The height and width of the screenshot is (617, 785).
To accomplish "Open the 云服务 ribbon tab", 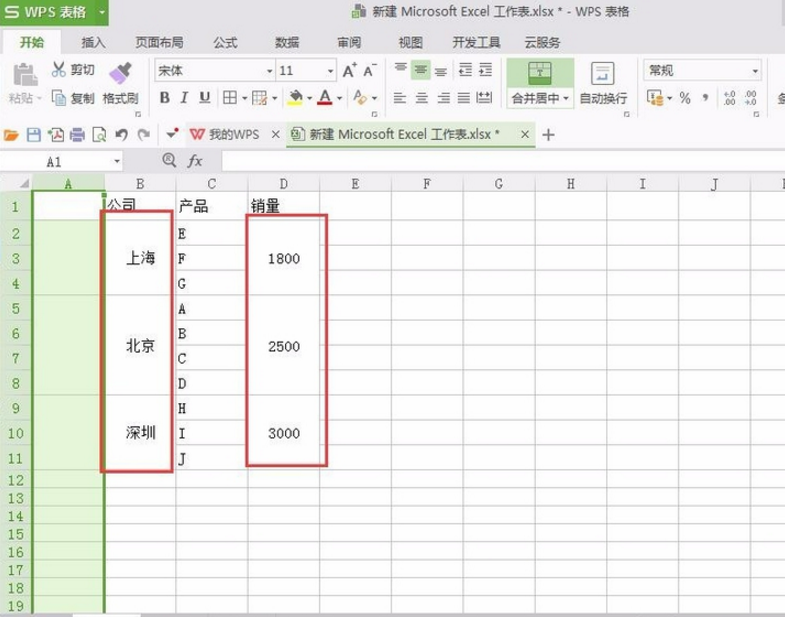I will tap(542, 42).
